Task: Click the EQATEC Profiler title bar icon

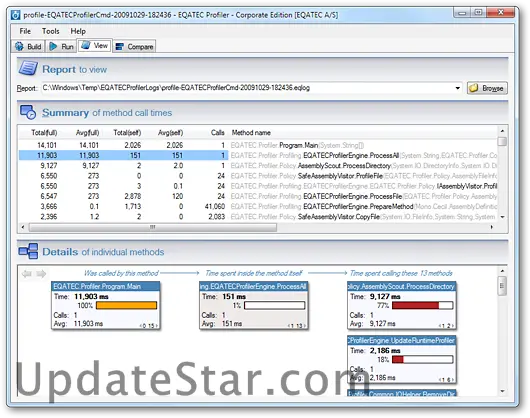Action: point(16,15)
